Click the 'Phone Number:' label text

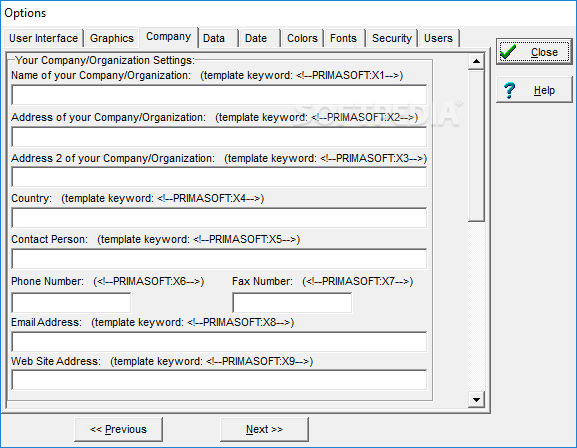coord(47,281)
